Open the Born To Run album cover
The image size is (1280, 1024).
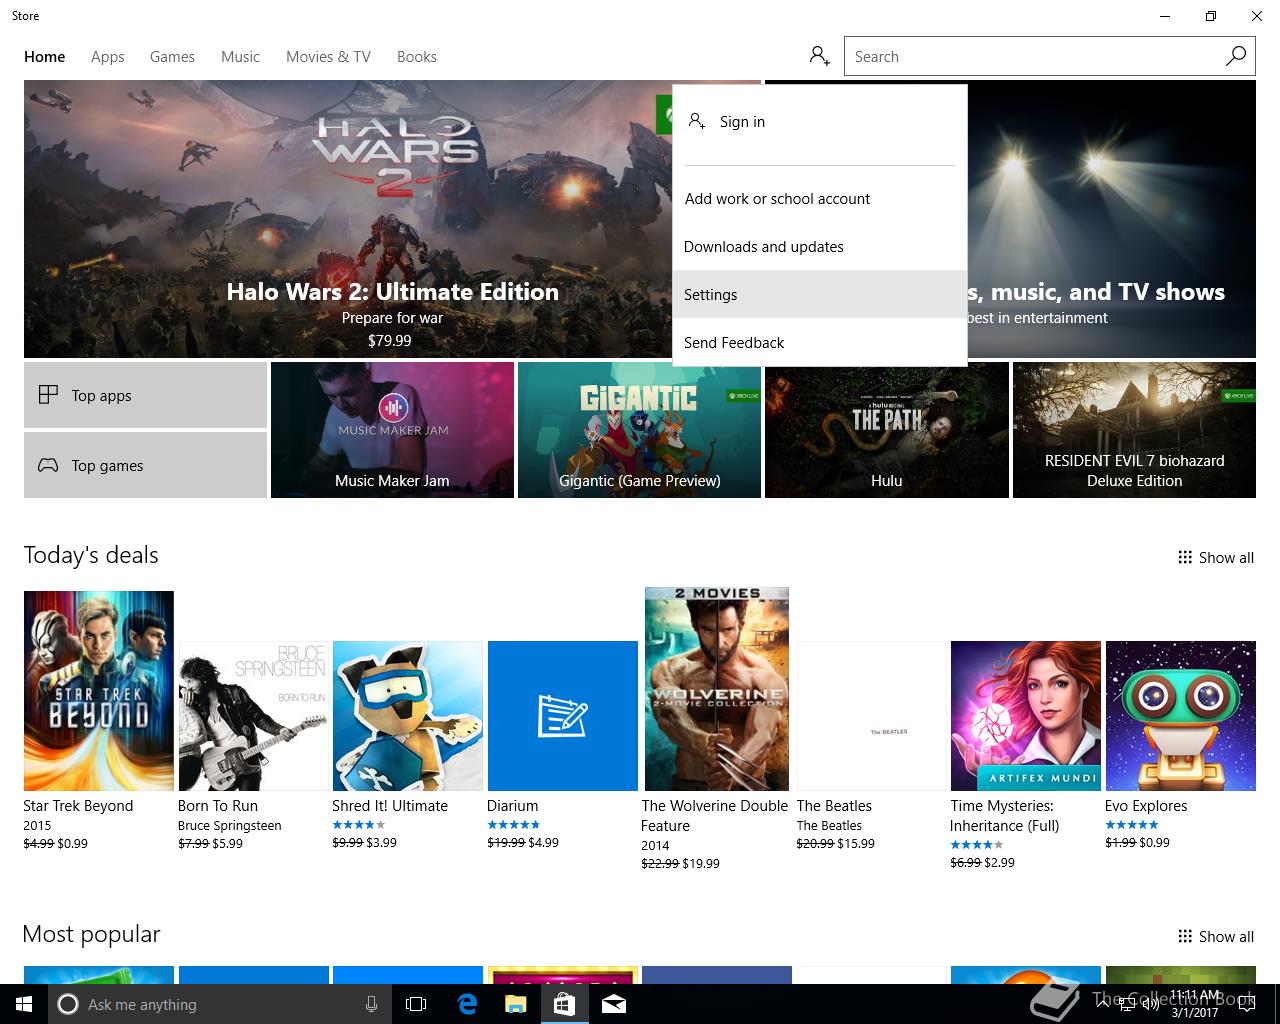point(253,716)
